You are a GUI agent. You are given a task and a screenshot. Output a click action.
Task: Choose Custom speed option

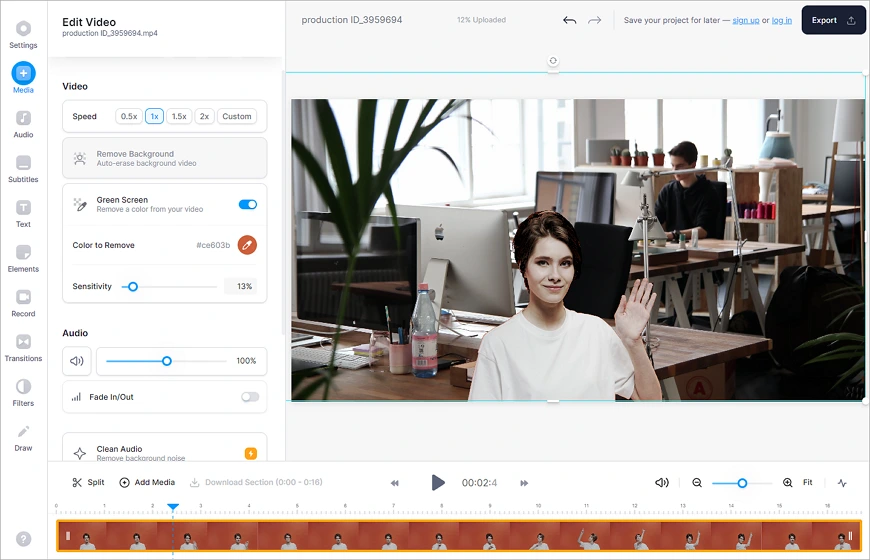[237, 116]
